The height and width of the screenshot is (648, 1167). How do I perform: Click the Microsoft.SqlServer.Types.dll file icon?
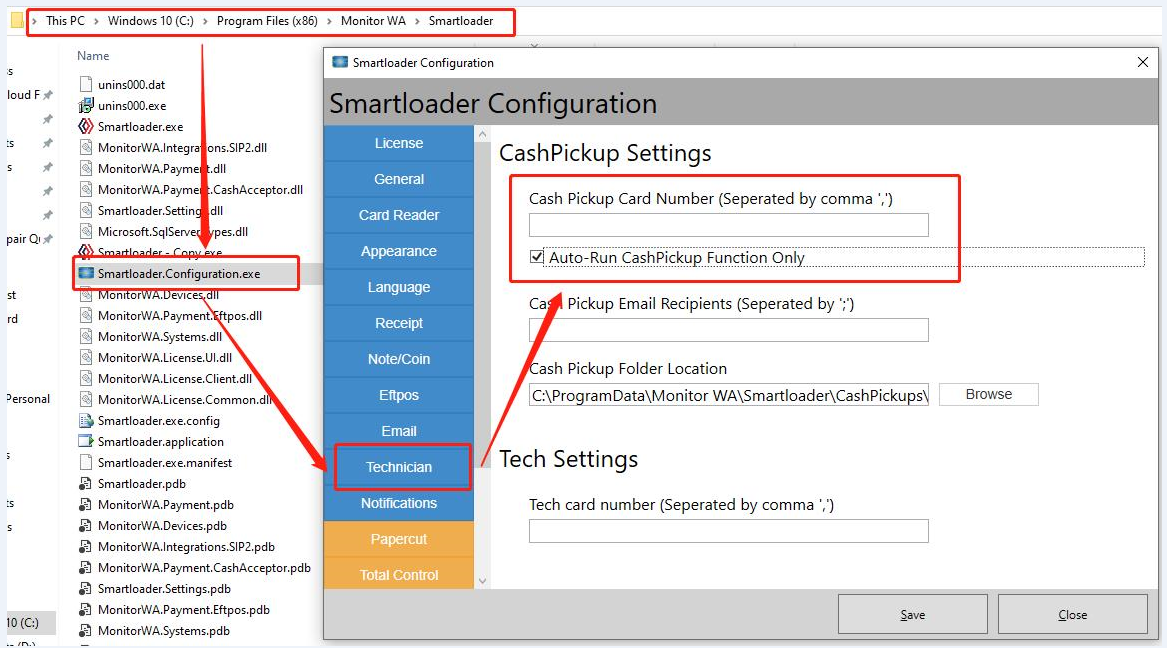click(x=86, y=231)
